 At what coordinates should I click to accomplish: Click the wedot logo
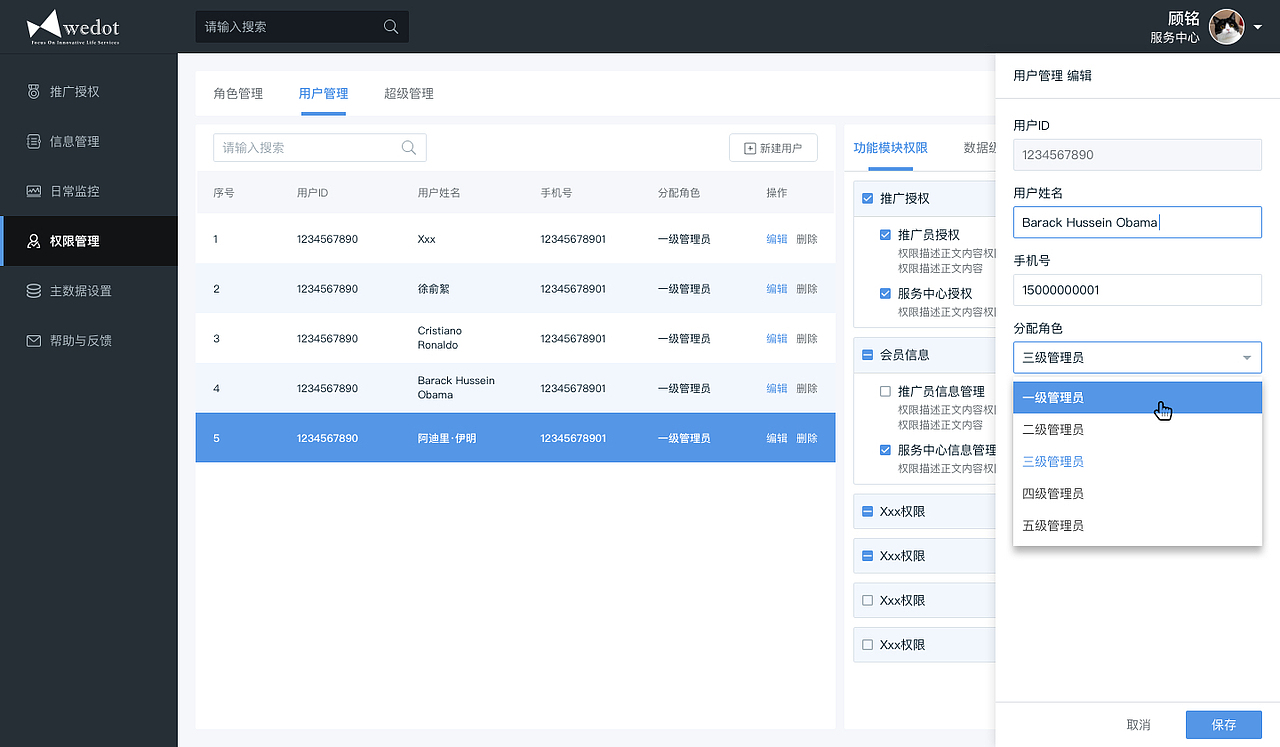[x=72, y=26]
